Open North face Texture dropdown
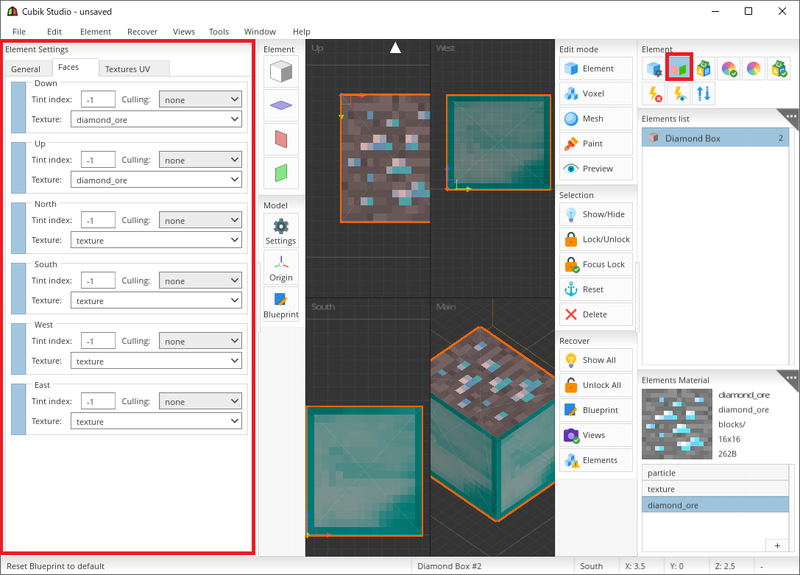Viewport: 800px width, 575px height. click(x=156, y=240)
